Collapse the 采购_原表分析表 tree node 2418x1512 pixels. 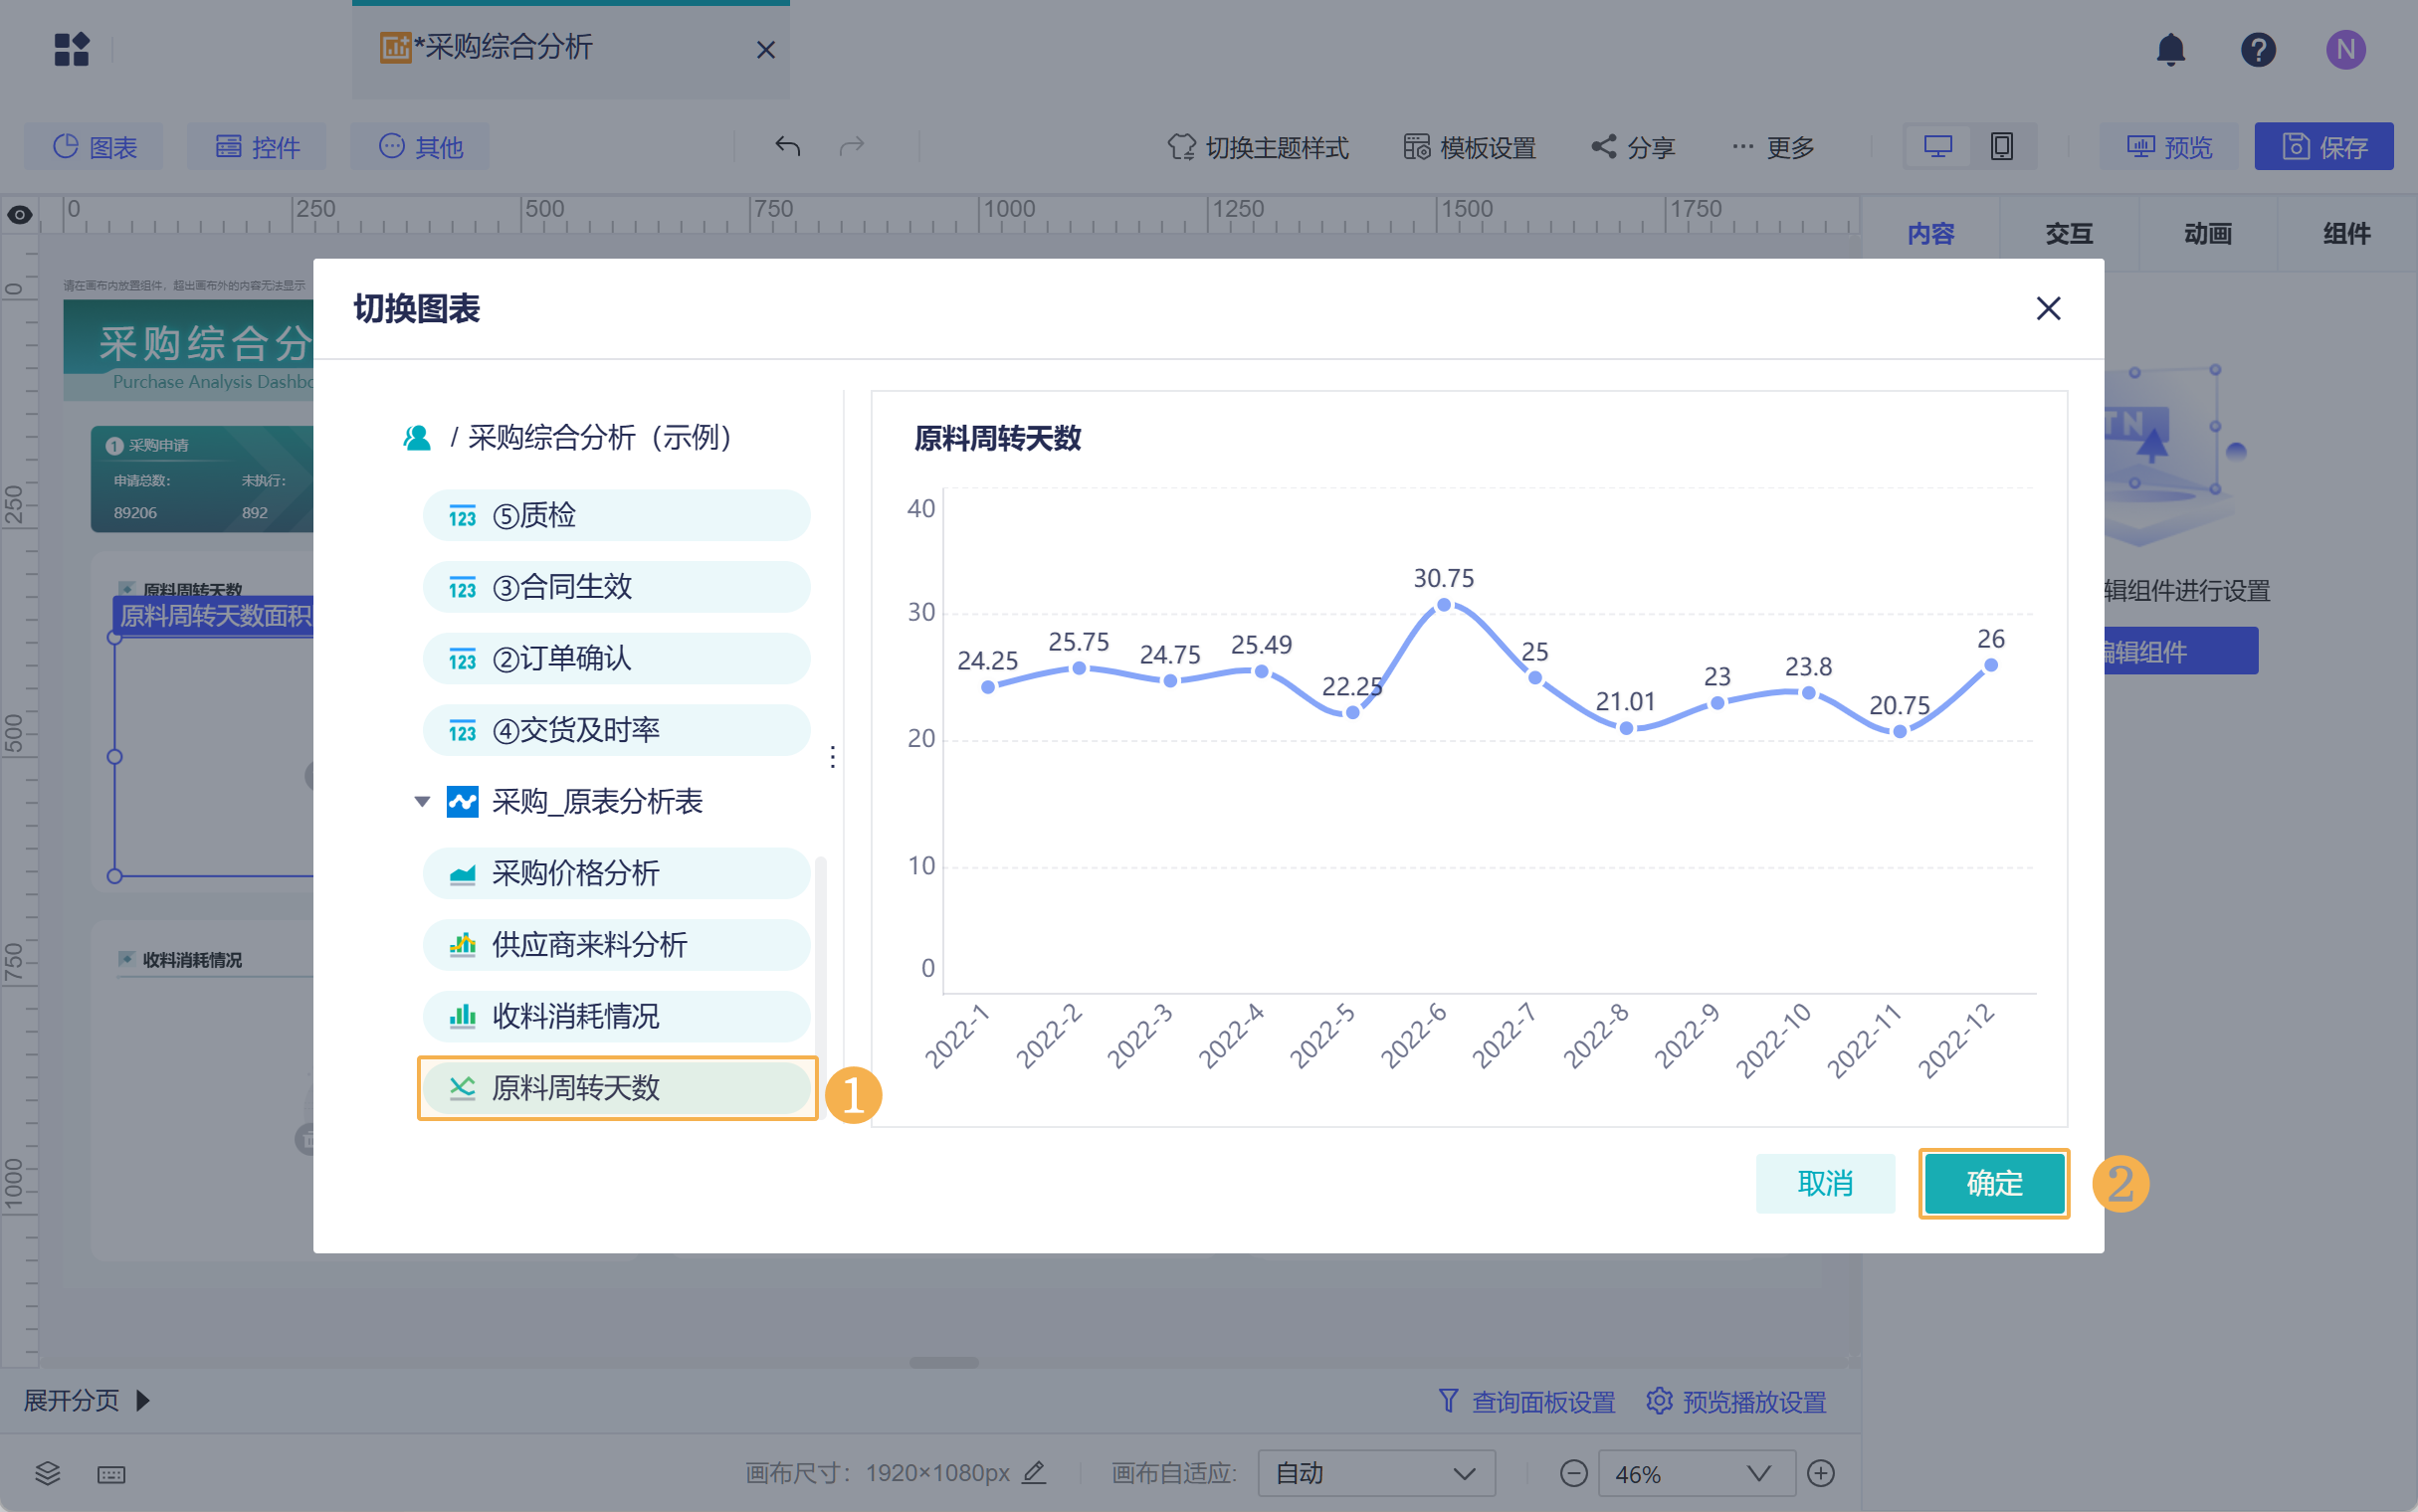(x=422, y=801)
